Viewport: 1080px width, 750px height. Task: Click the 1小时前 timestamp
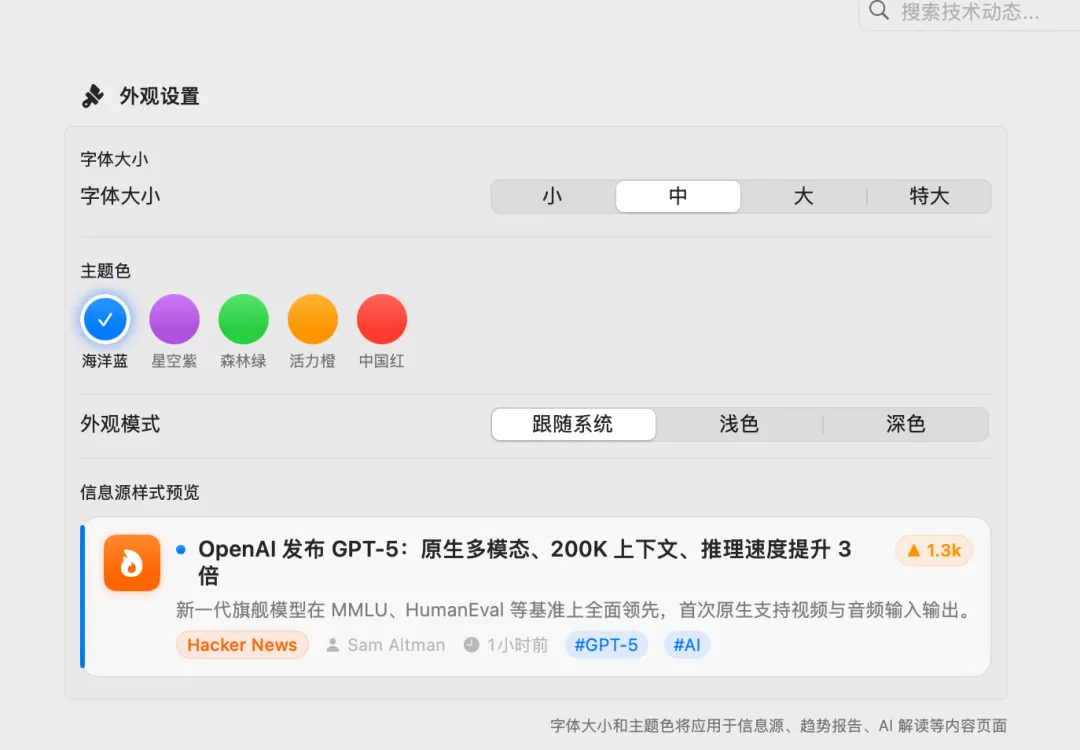517,645
